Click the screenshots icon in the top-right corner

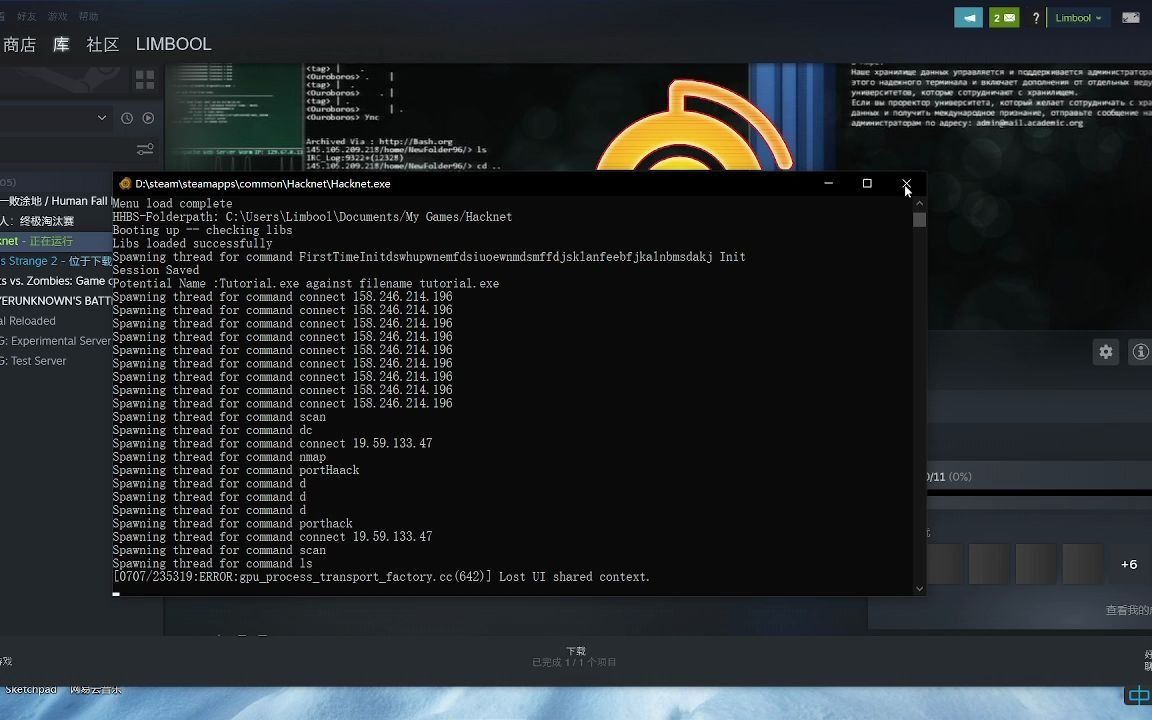click(x=1130, y=17)
